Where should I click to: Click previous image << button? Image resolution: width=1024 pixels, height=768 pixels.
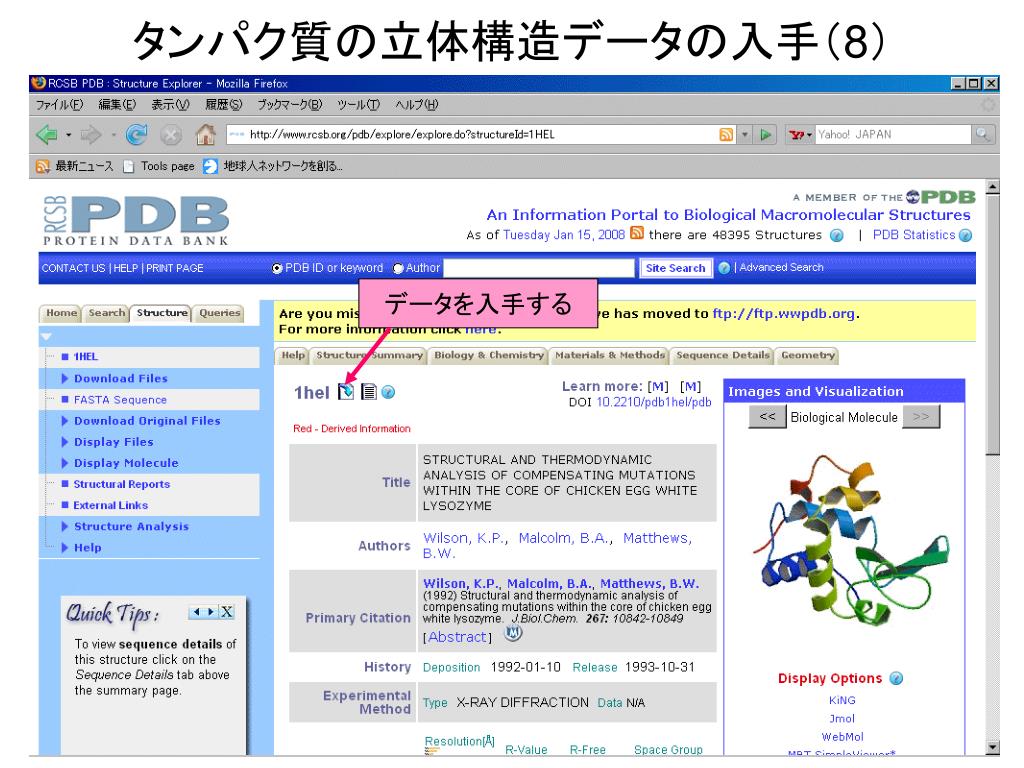pos(767,417)
